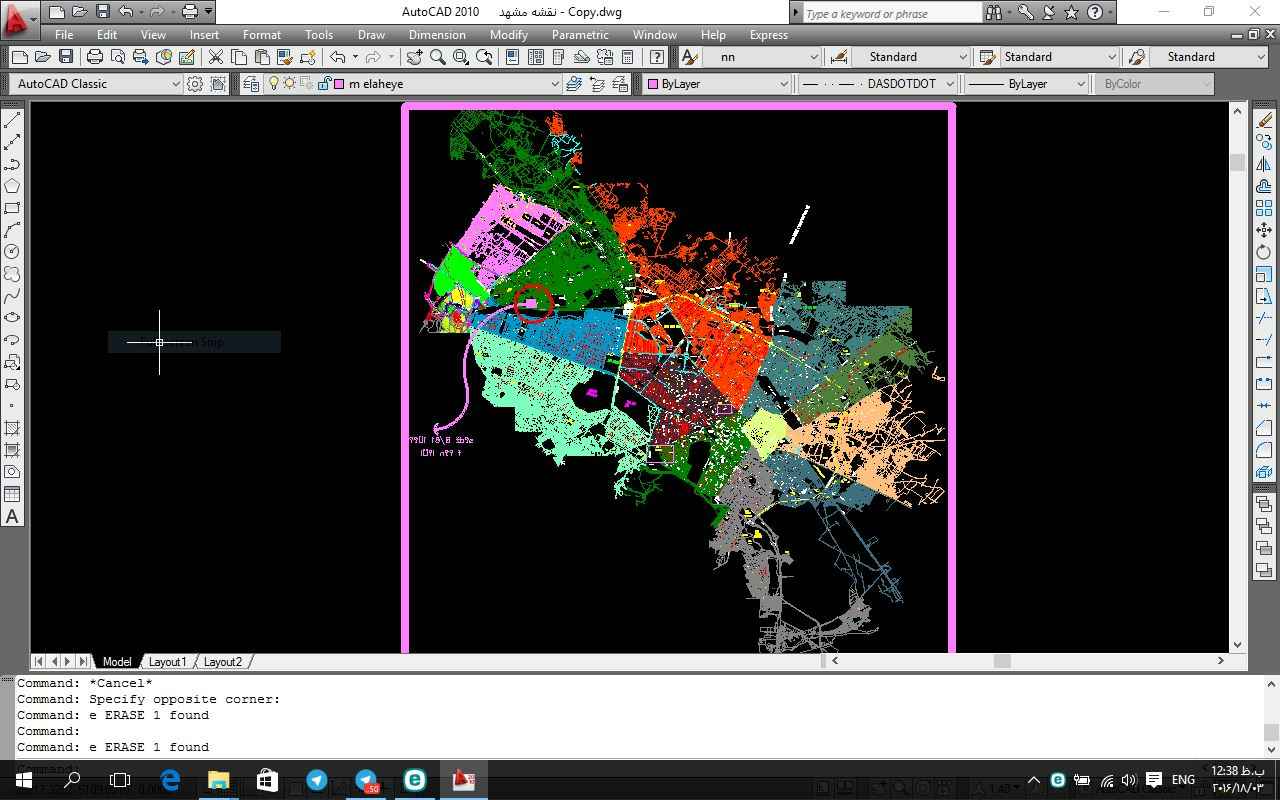Select the Move modify tool

click(x=1264, y=230)
